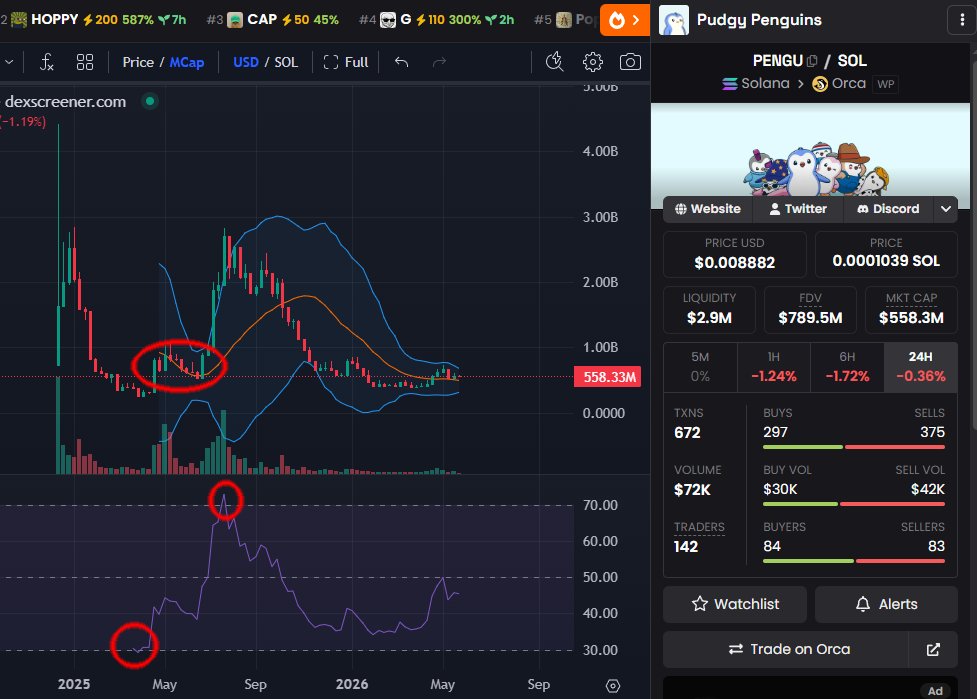Open the Trade on Orca external link icon
This screenshot has width=977, height=699.
[x=933, y=650]
